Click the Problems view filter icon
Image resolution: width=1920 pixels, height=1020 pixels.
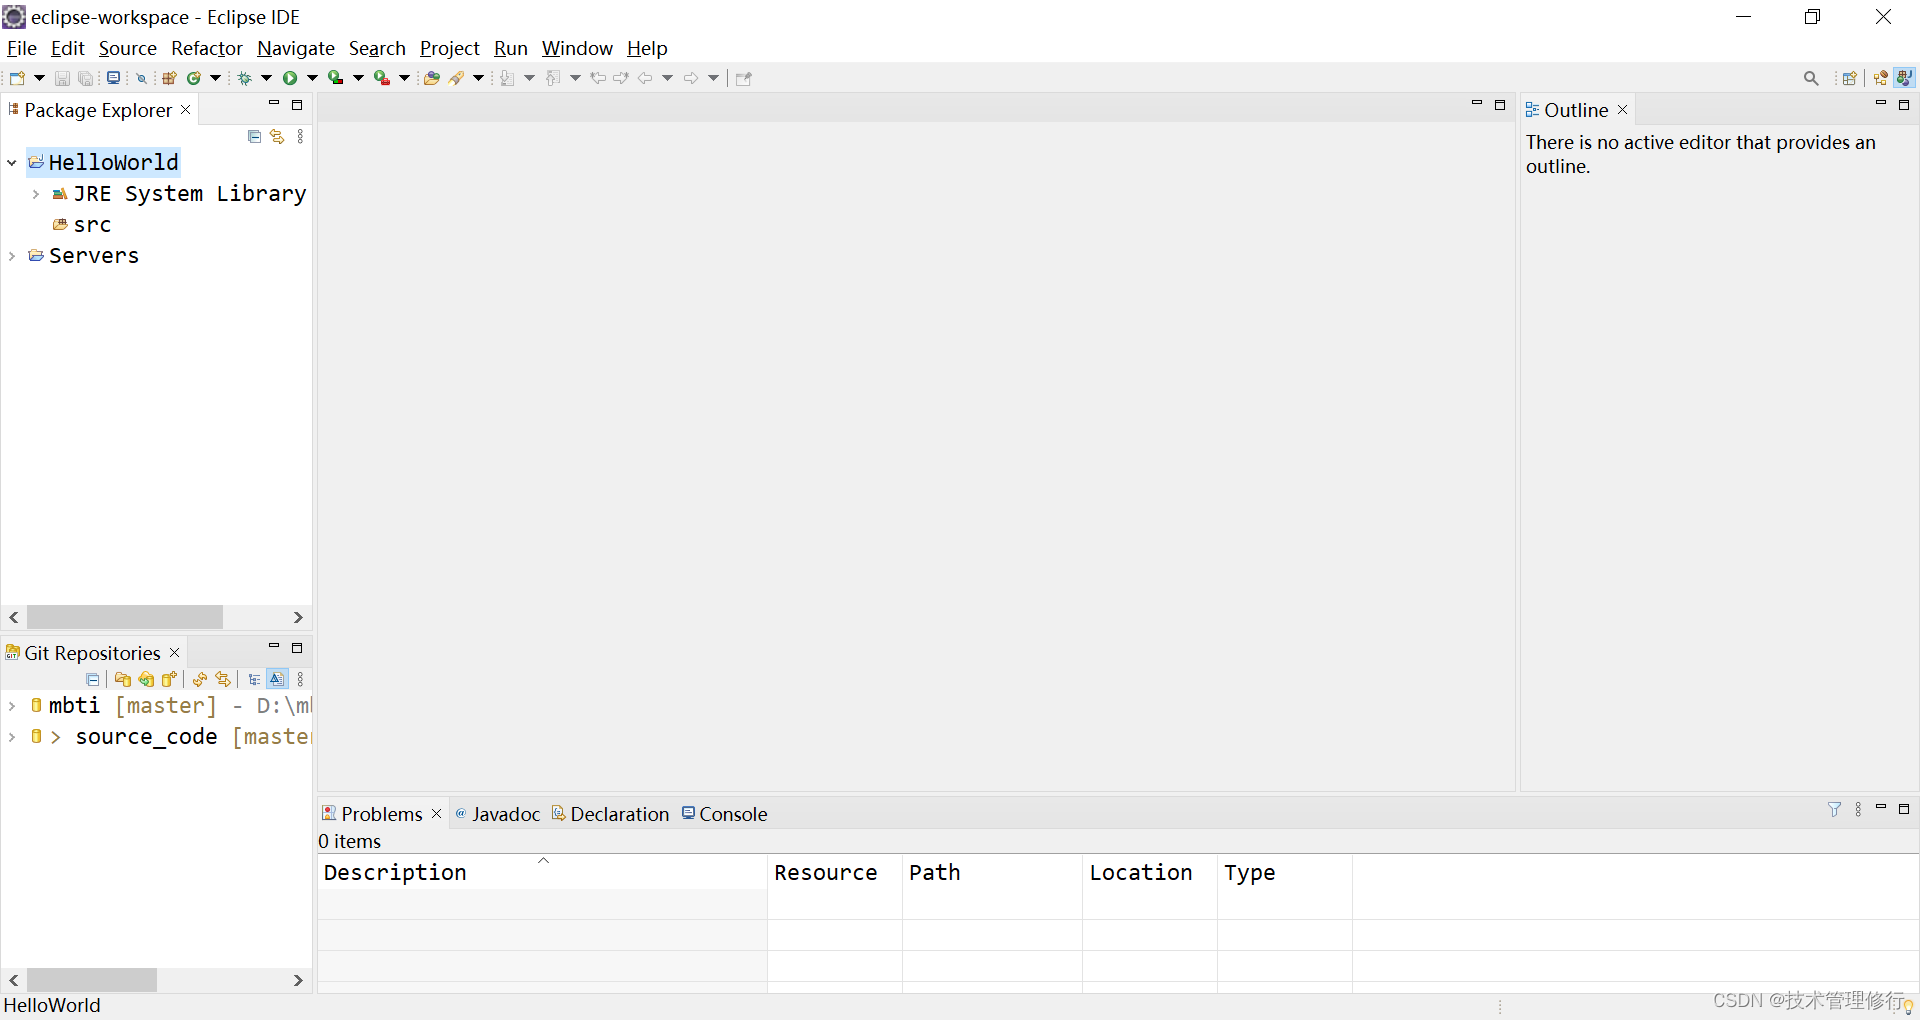[x=1834, y=809]
